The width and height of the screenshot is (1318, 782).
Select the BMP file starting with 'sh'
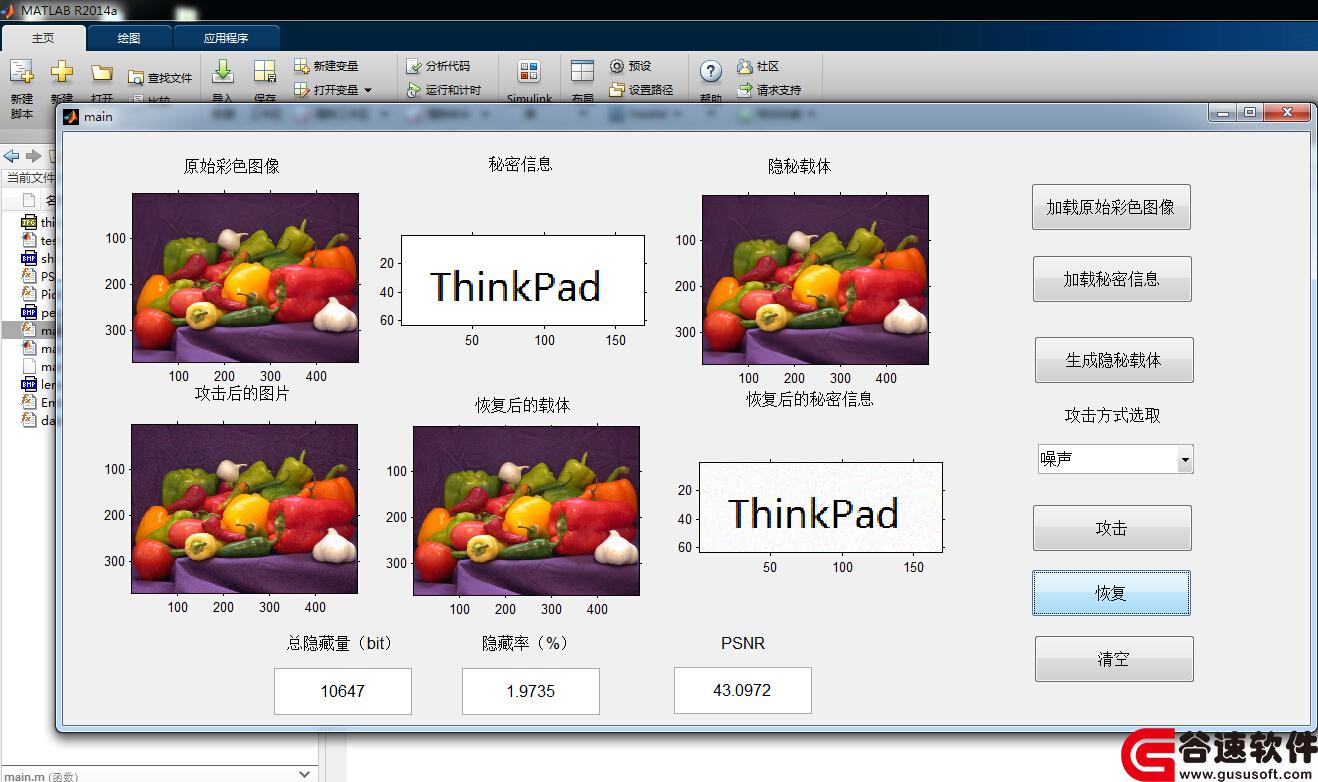click(38, 258)
